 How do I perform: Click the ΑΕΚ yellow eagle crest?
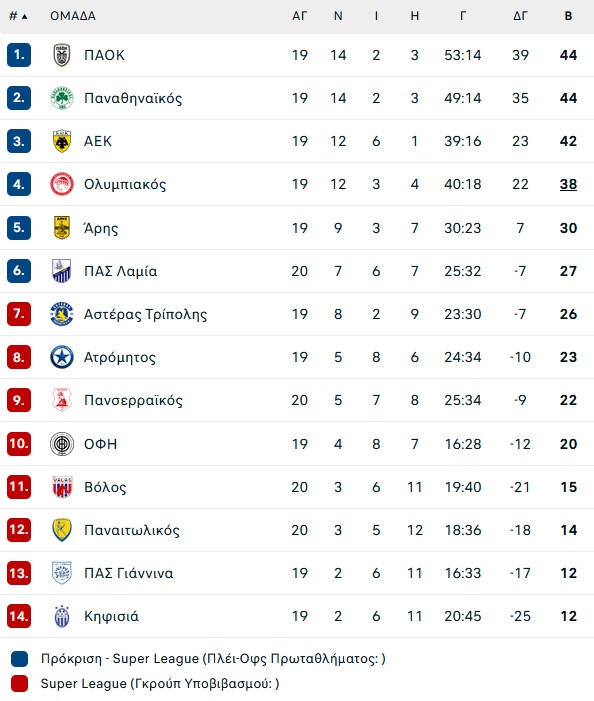[x=62, y=141]
